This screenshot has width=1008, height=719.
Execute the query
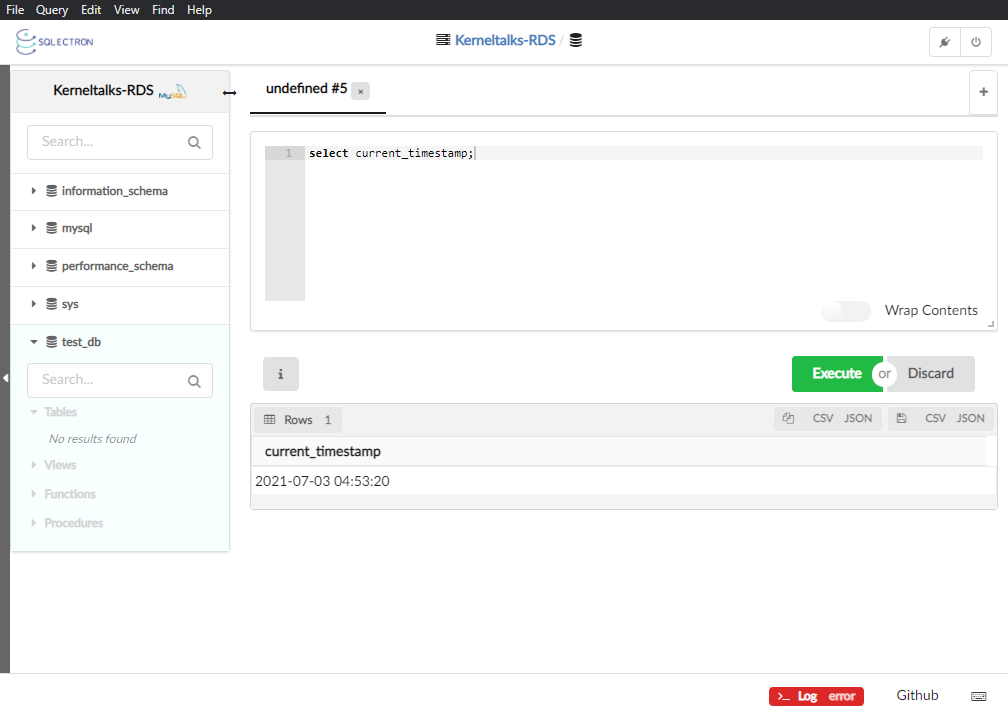(x=837, y=374)
